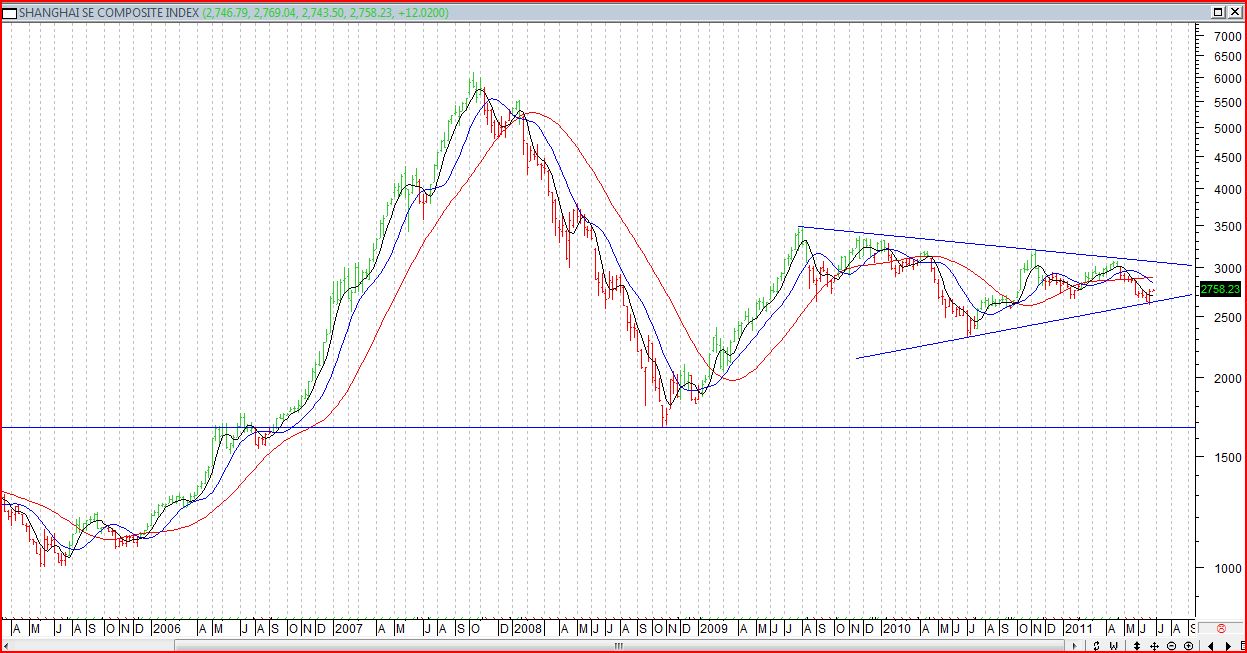This screenshot has width=1247, height=653.
Task: Click the refresh chart arrows icon
Action: coord(1096,646)
